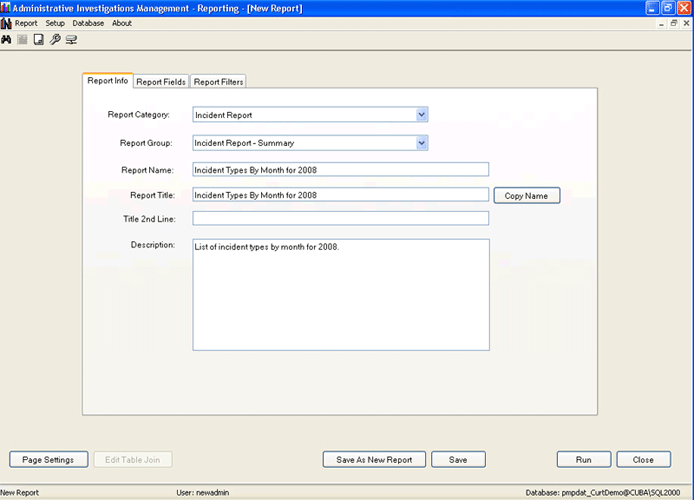Run the report
Viewport: 694px width, 500px height.
point(584,460)
